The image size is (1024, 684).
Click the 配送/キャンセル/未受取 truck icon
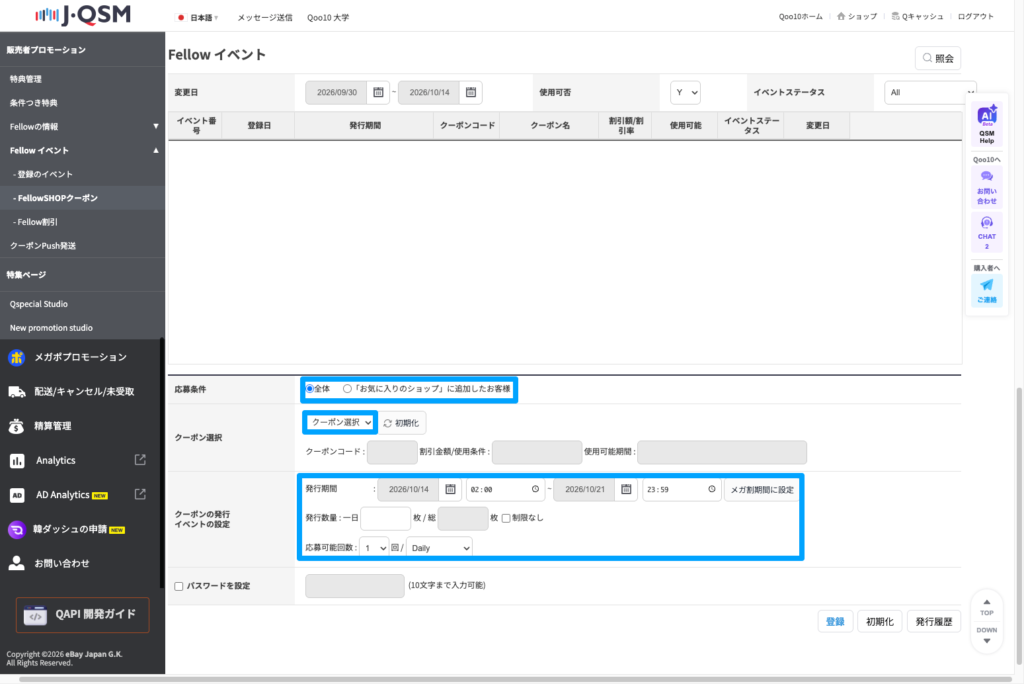pyautogui.click(x=17, y=391)
